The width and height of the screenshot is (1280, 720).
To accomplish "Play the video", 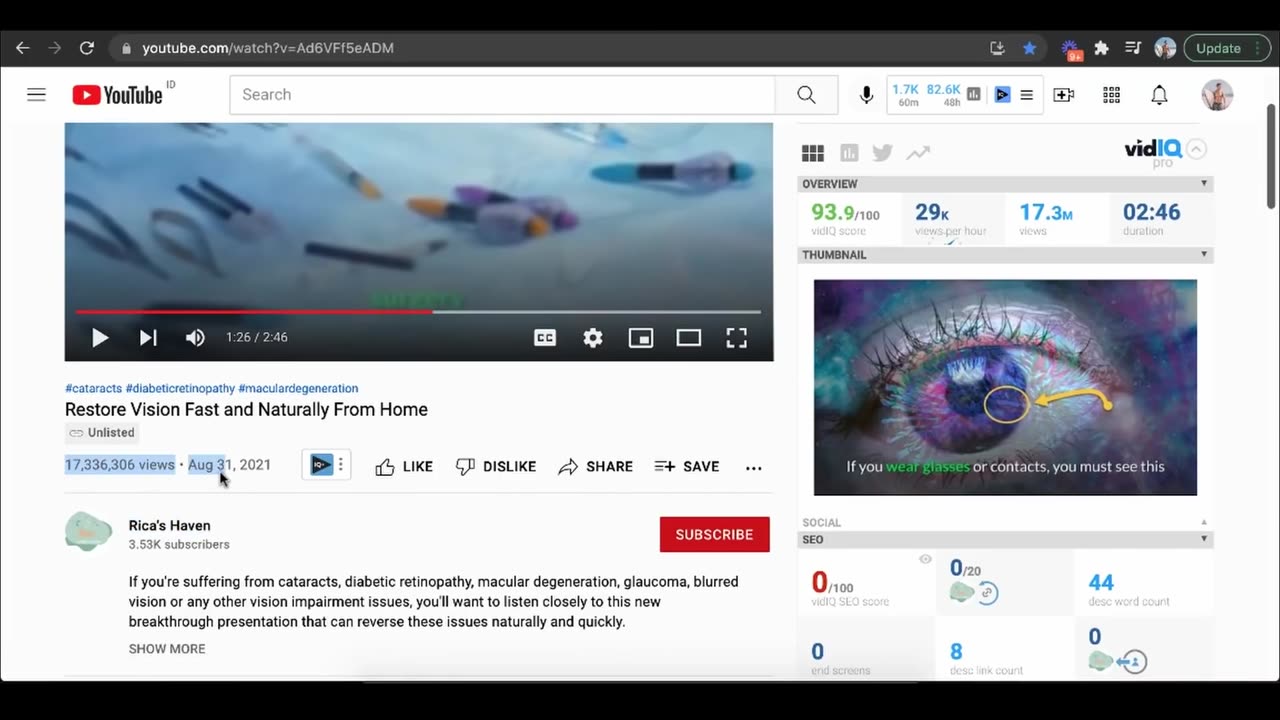I will pyautogui.click(x=100, y=338).
